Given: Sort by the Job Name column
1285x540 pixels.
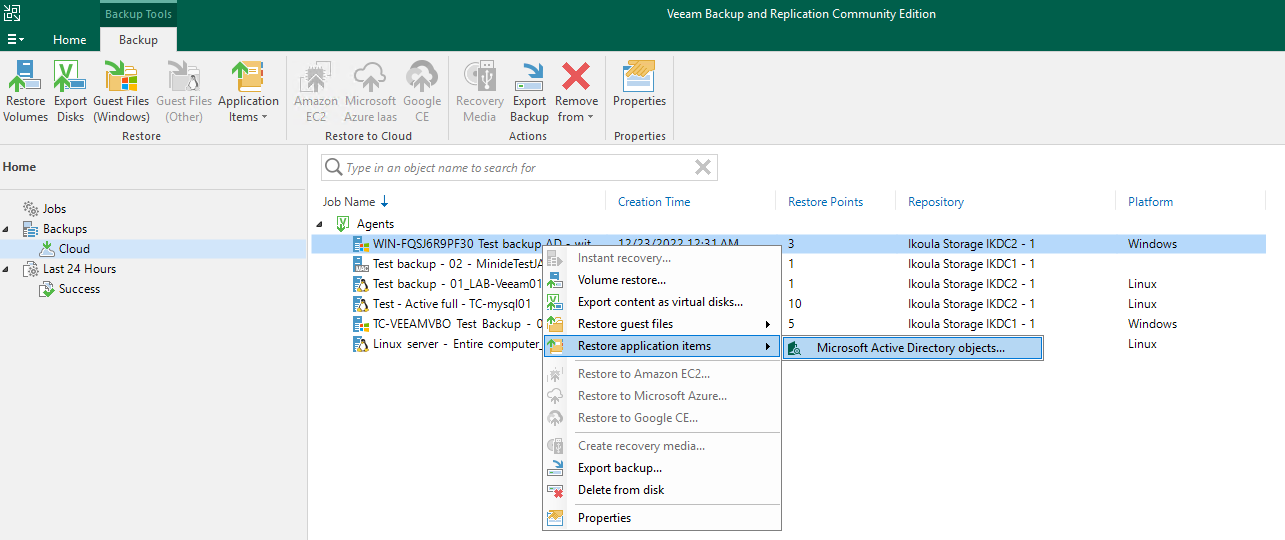Looking at the screenshot, I should [x=356, y=202].
